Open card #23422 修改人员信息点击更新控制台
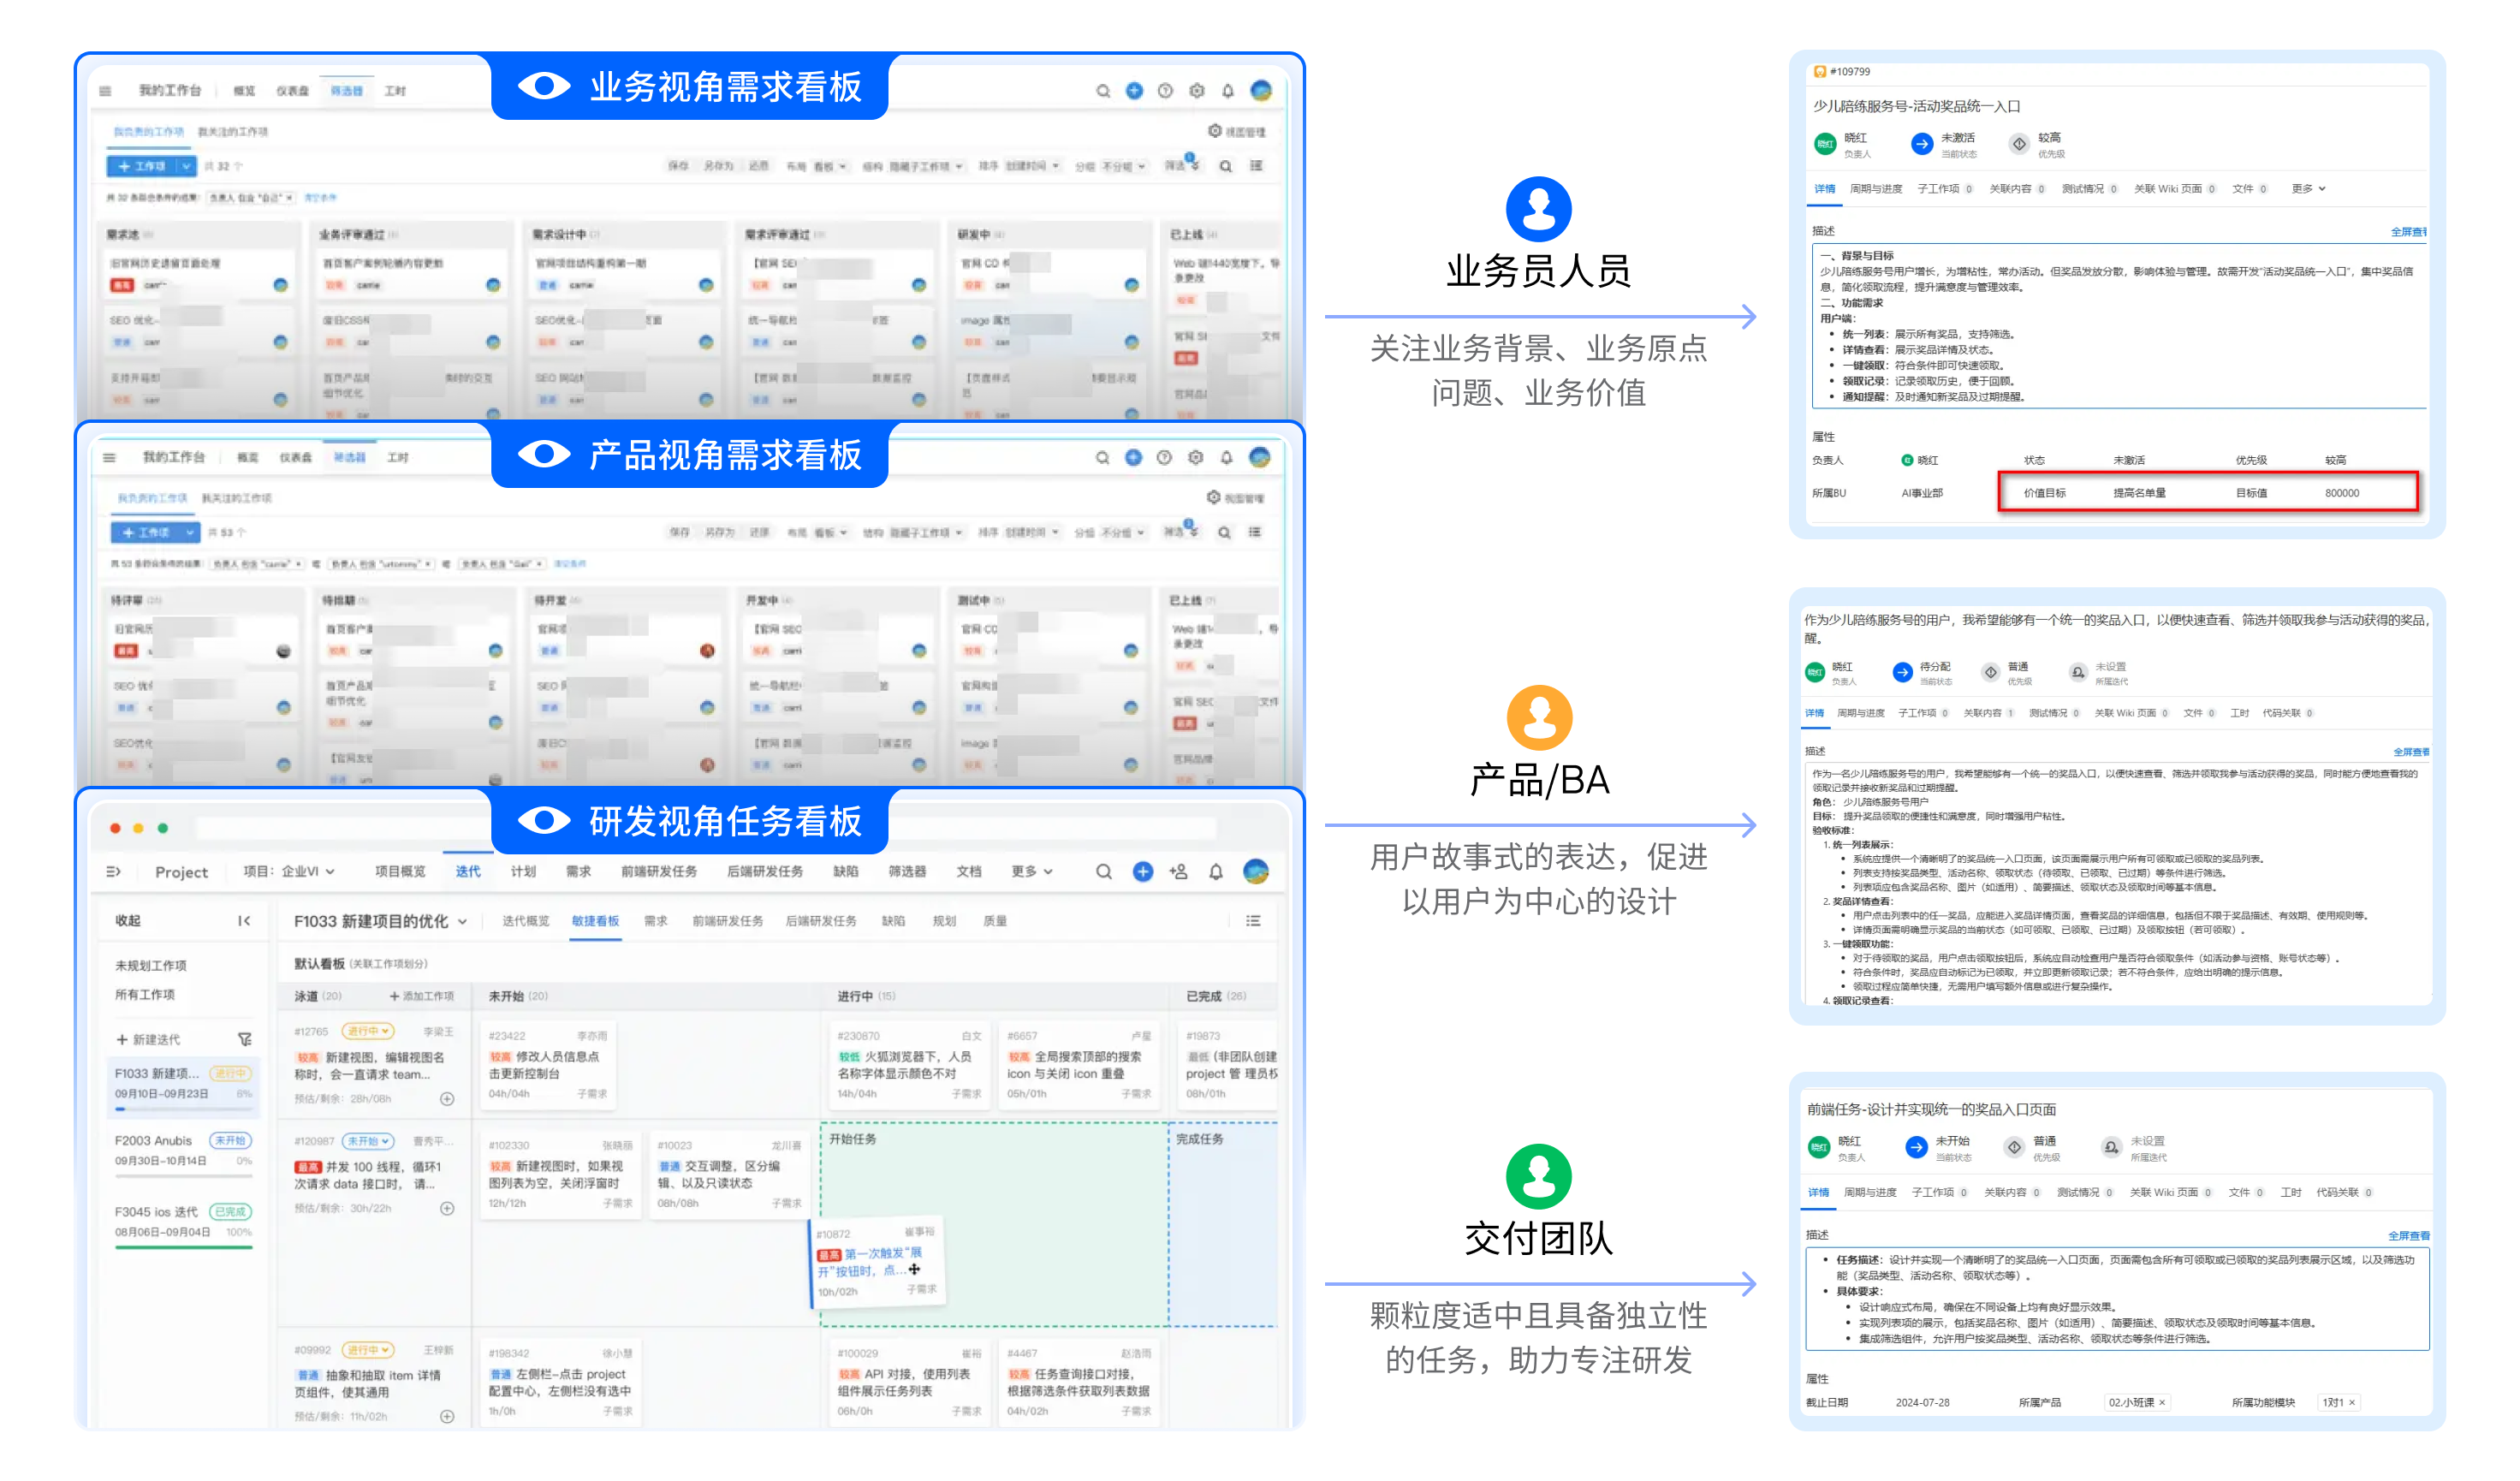This screenshot has width=2520, height=1481. tap(548, 1065)
